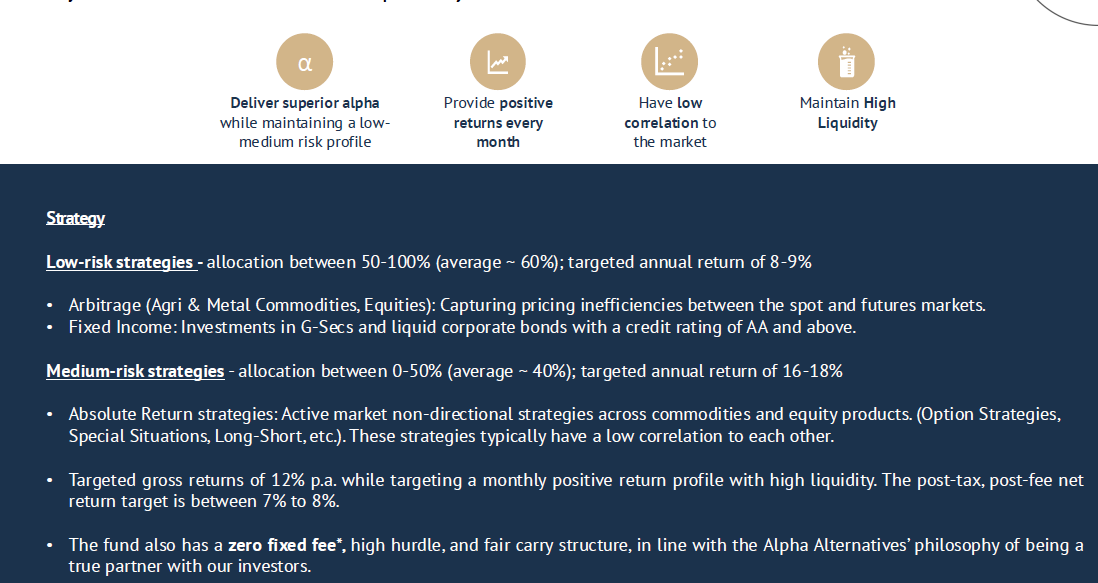Click the underlined Strategy heading
Image resolution: width=1098 pixels, height=583 pixels.
[76, 218]
